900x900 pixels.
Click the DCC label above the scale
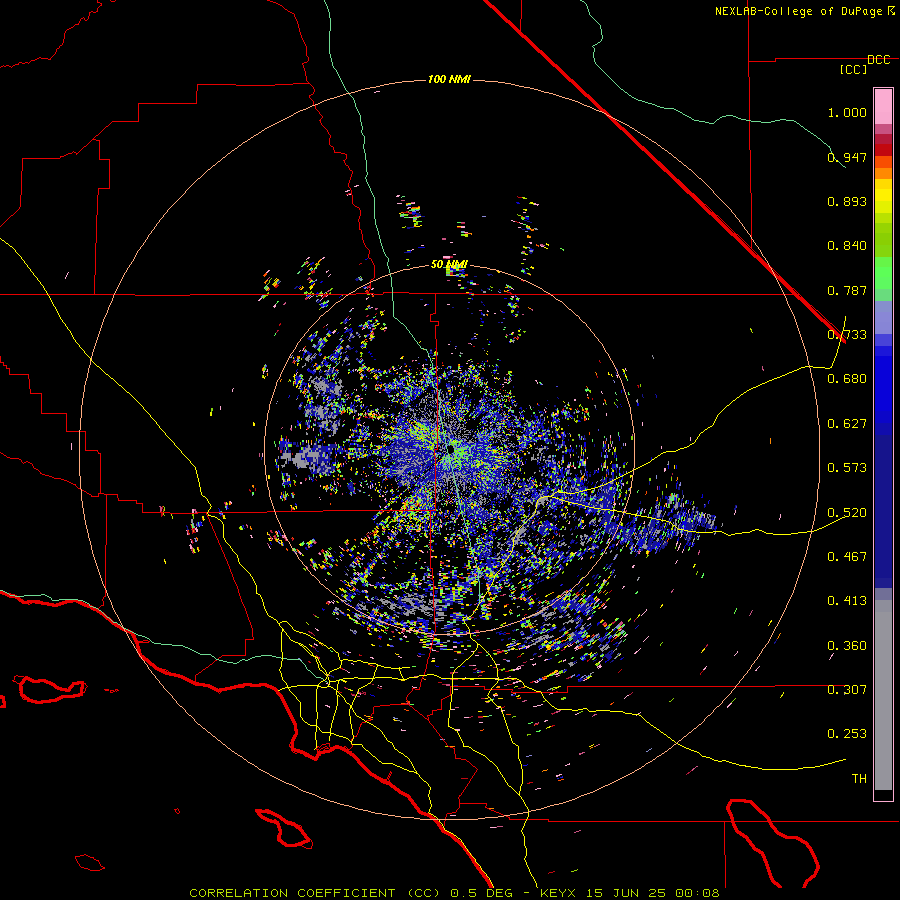[878, 60]
